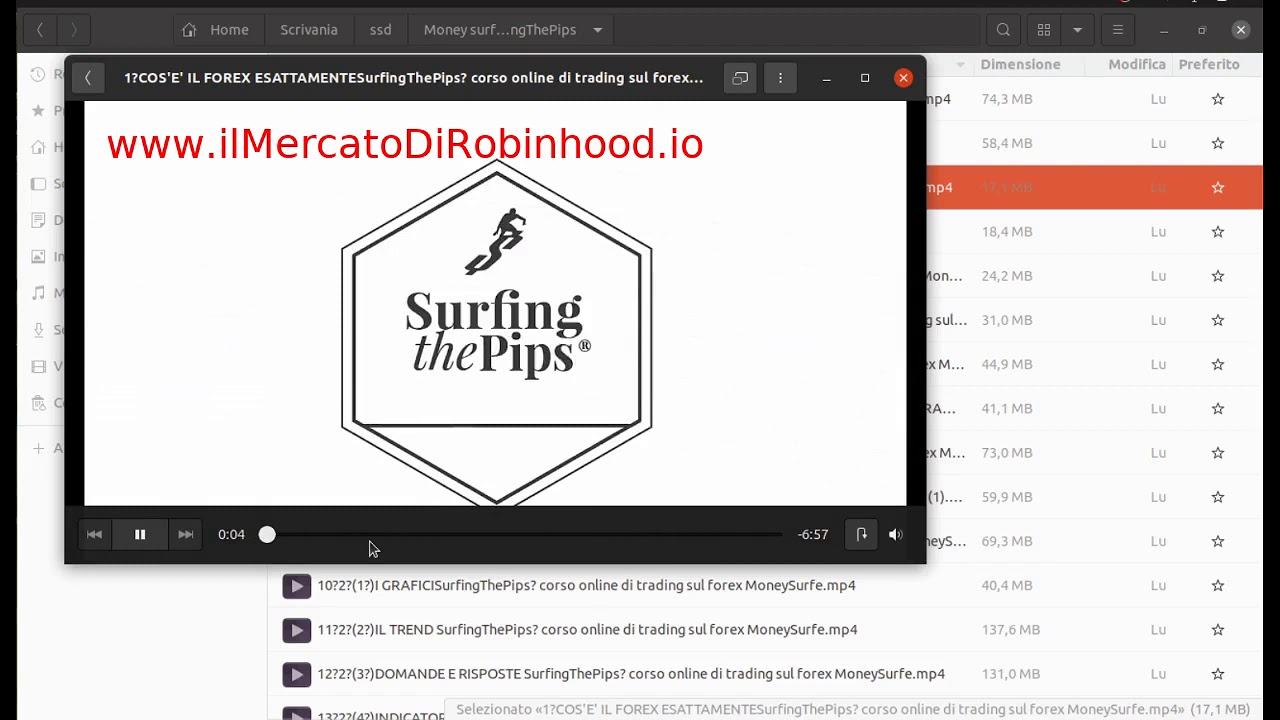Click the remaining time -6:57 label

coord(813,535)
